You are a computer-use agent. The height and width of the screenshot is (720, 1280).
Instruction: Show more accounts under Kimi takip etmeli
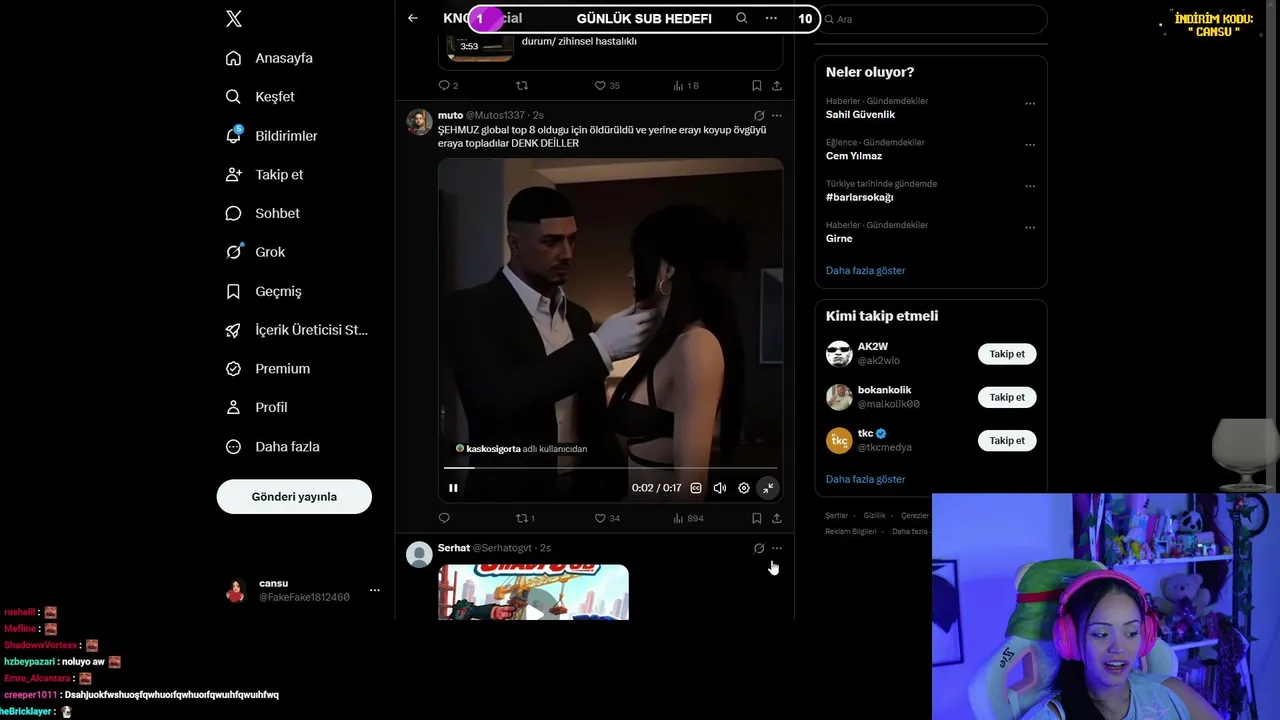pos(865,479)
